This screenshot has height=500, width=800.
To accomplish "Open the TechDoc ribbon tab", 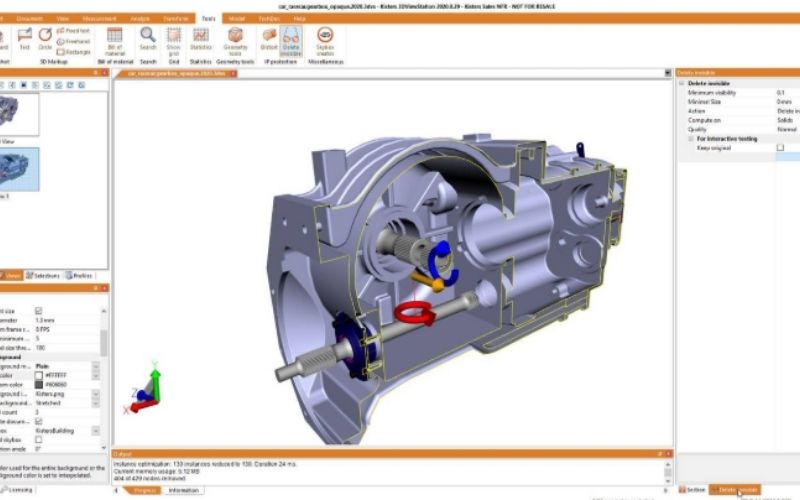I will (x=269, y=18).
